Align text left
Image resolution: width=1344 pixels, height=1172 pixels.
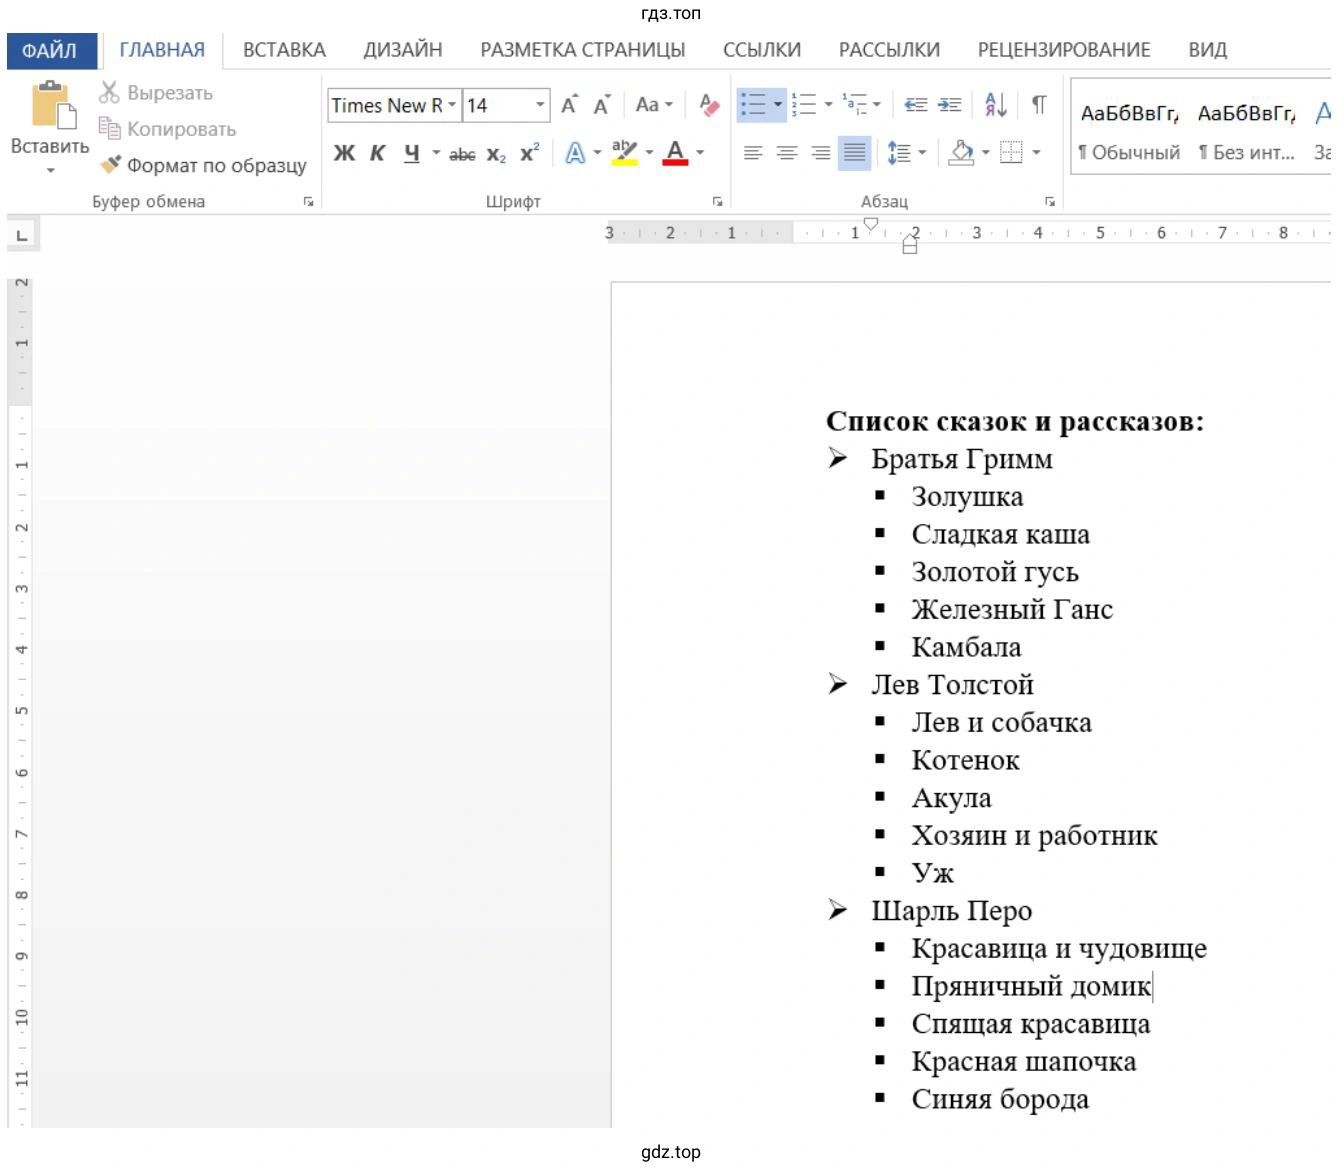753,153
